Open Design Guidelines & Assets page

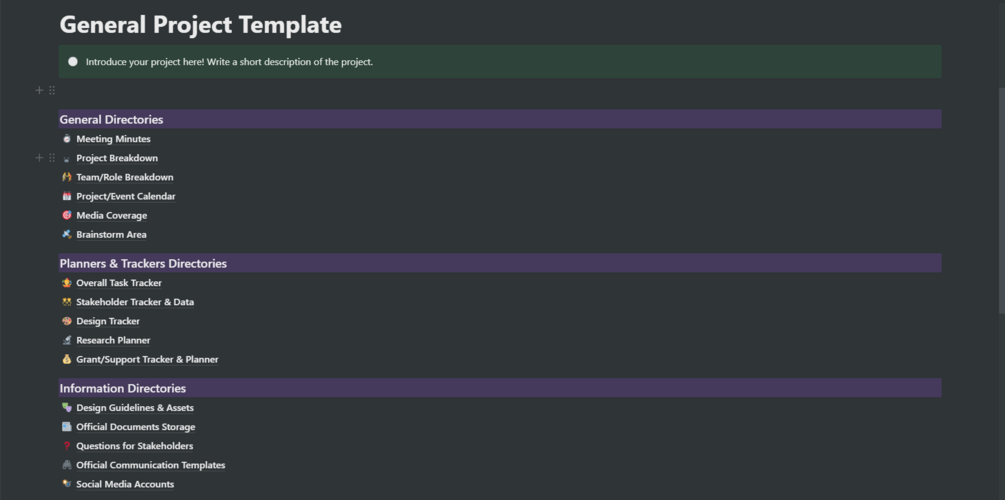(x=135, y=408)
